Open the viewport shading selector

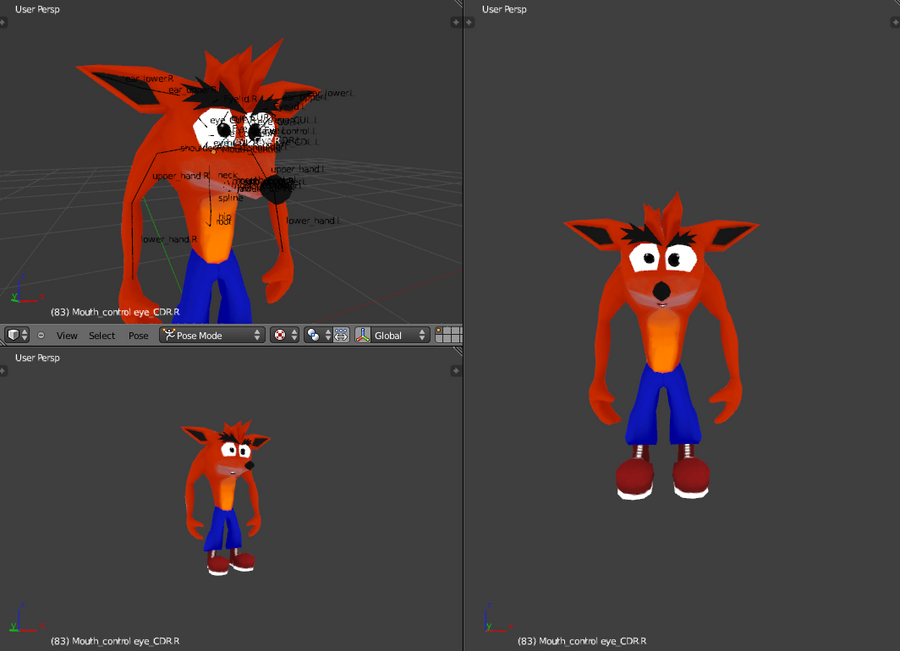point(285,335)
